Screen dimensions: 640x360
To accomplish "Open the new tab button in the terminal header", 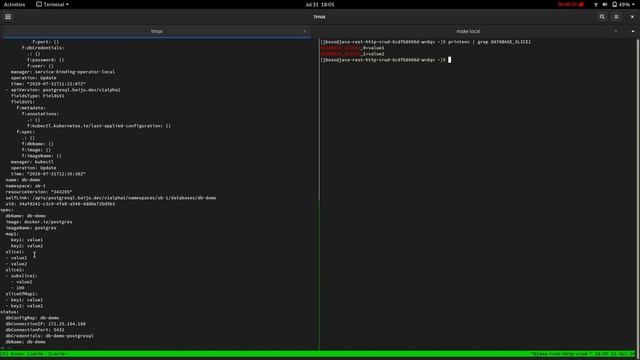I will click(8, 17).
